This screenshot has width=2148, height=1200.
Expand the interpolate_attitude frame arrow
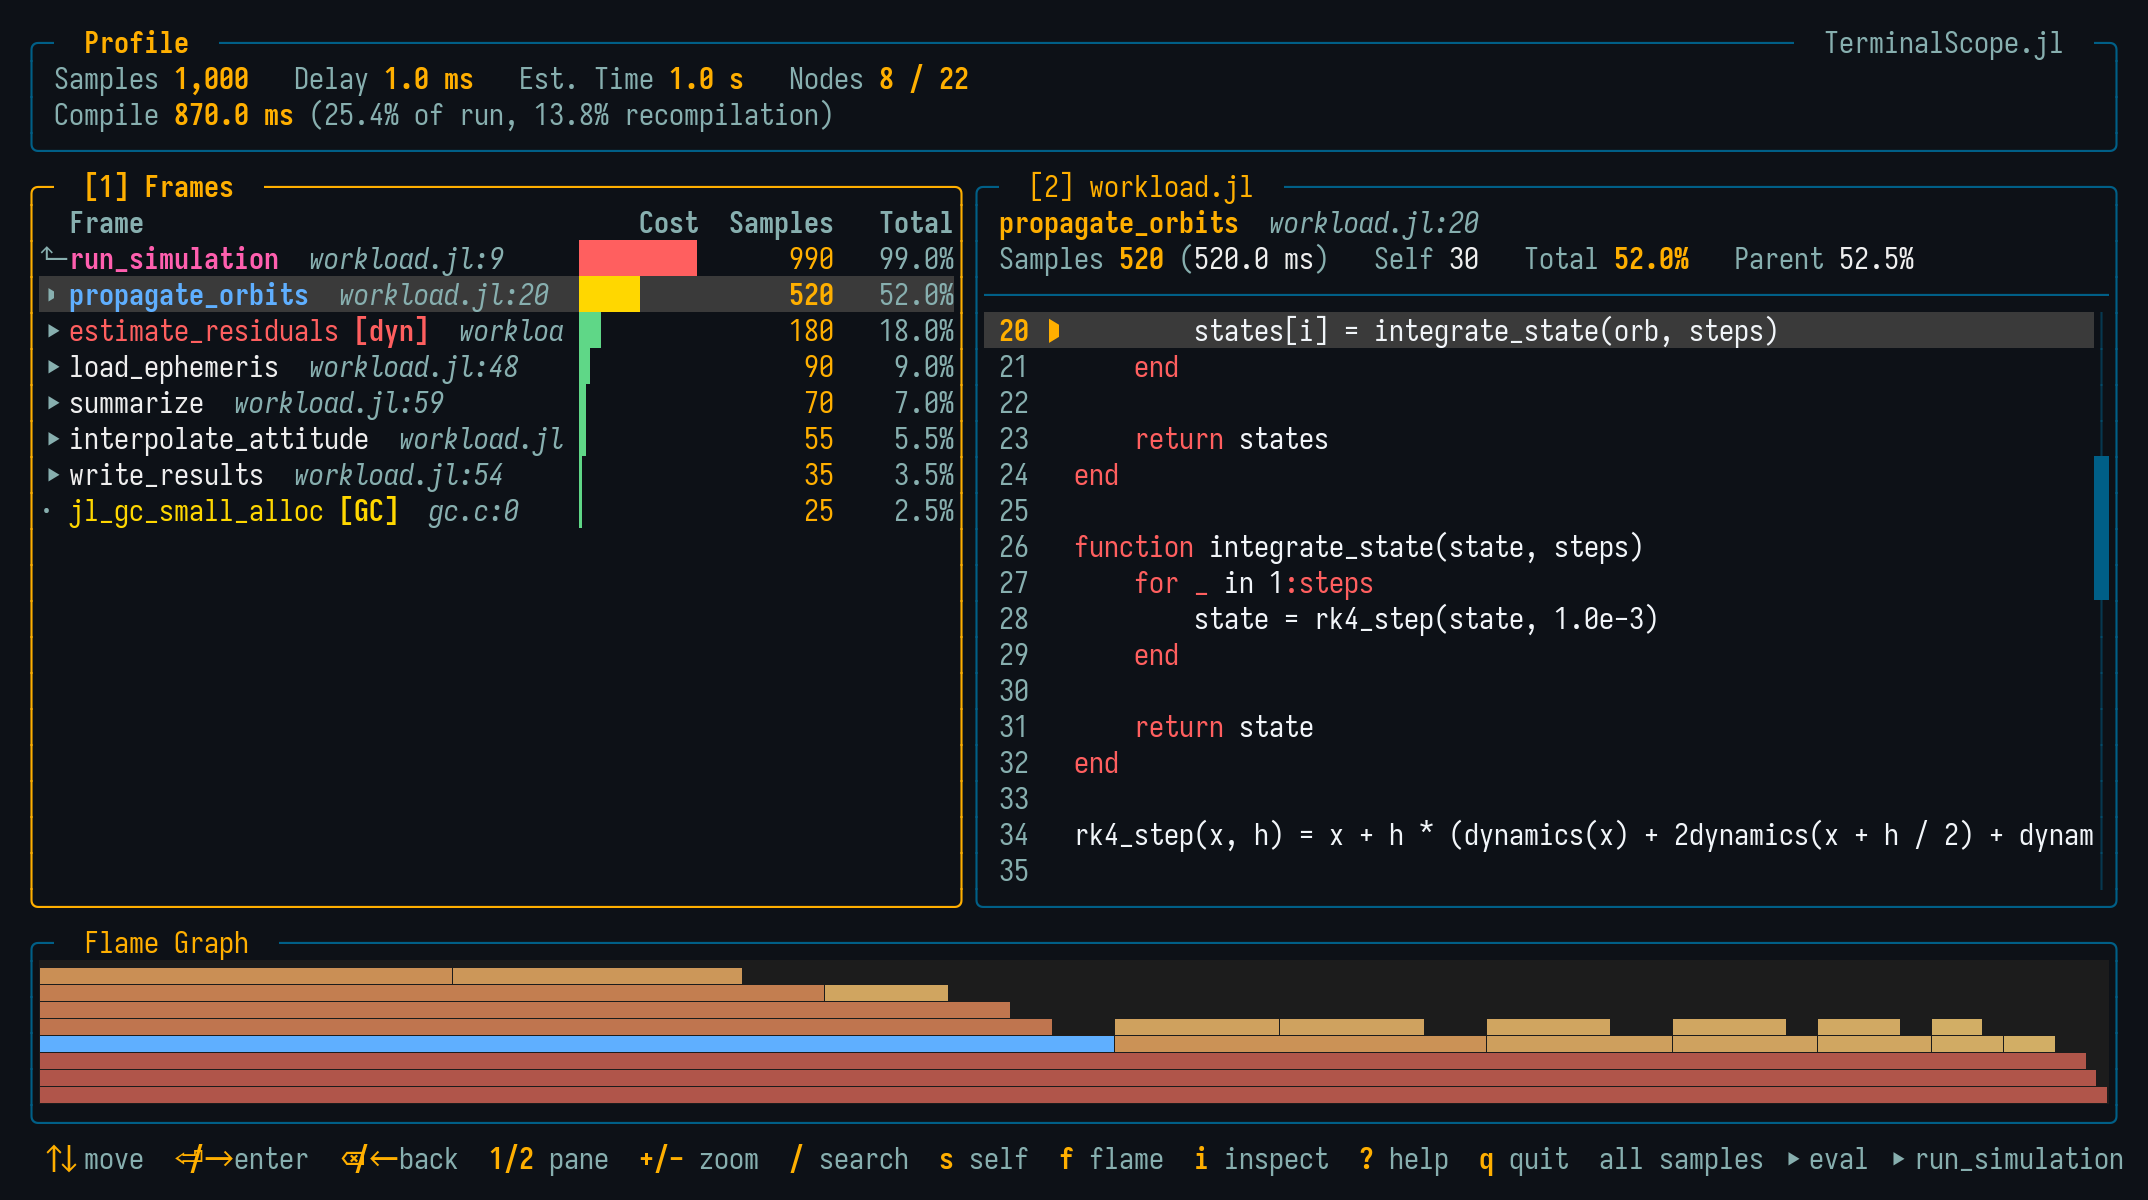click(52, 439)
